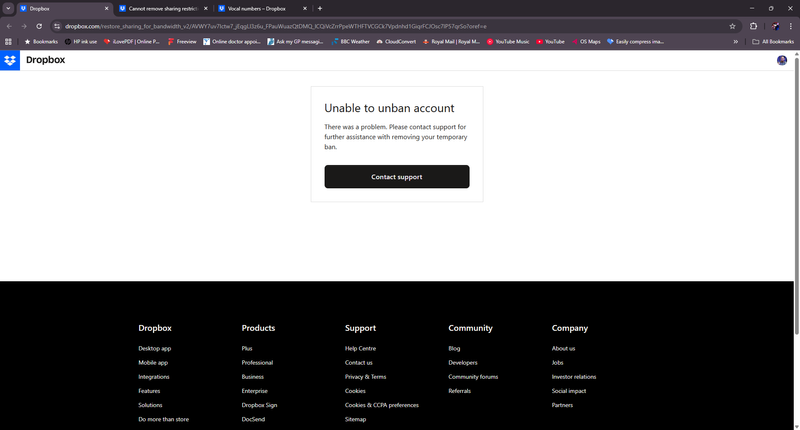Screen dimensions: 800x430
Task: Open Chrome's three-dot menu
Action: [791, 25]
